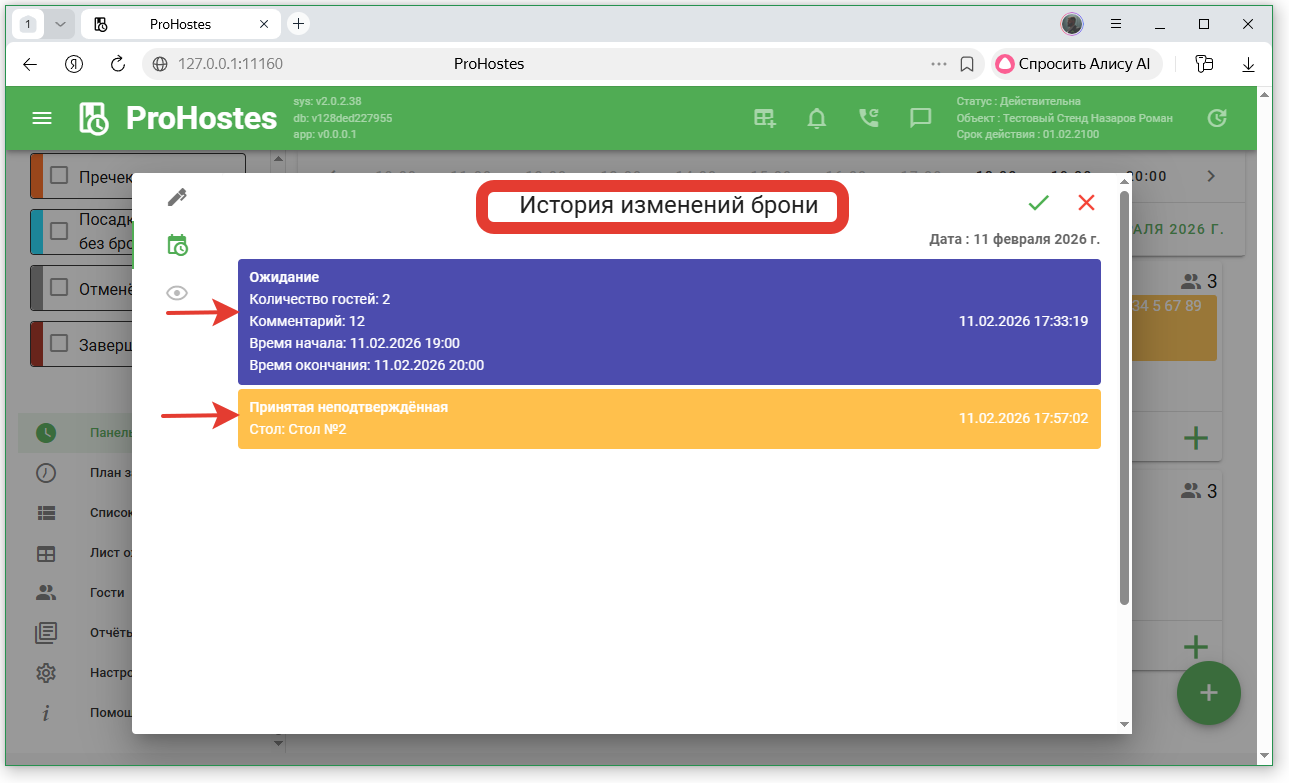
Task: Toggle the eye visibility icon in dialog
Action: pos(177,293)
